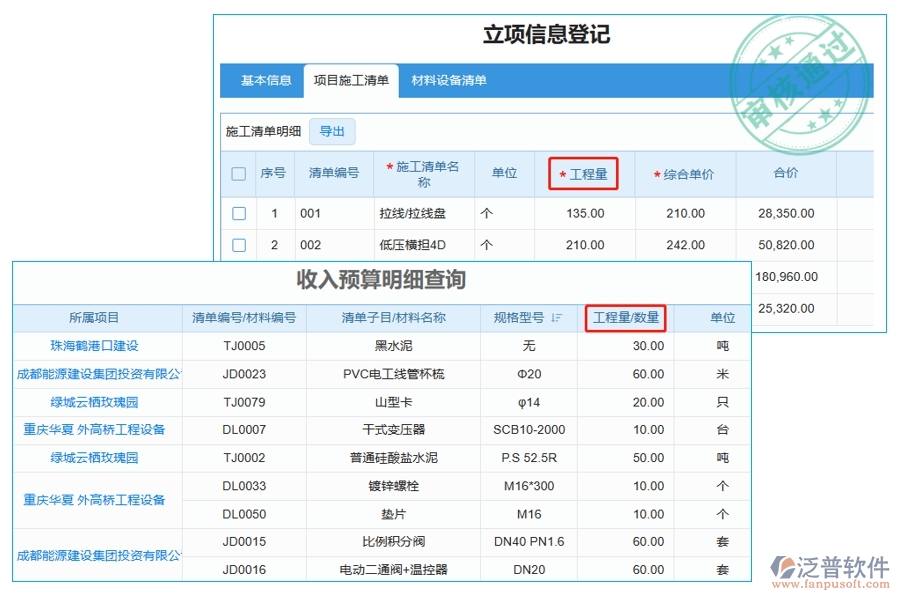Open the 绿城云栖玫瑰园 project link
Viewport: 900px width, 600px height.
click(96, 400)
